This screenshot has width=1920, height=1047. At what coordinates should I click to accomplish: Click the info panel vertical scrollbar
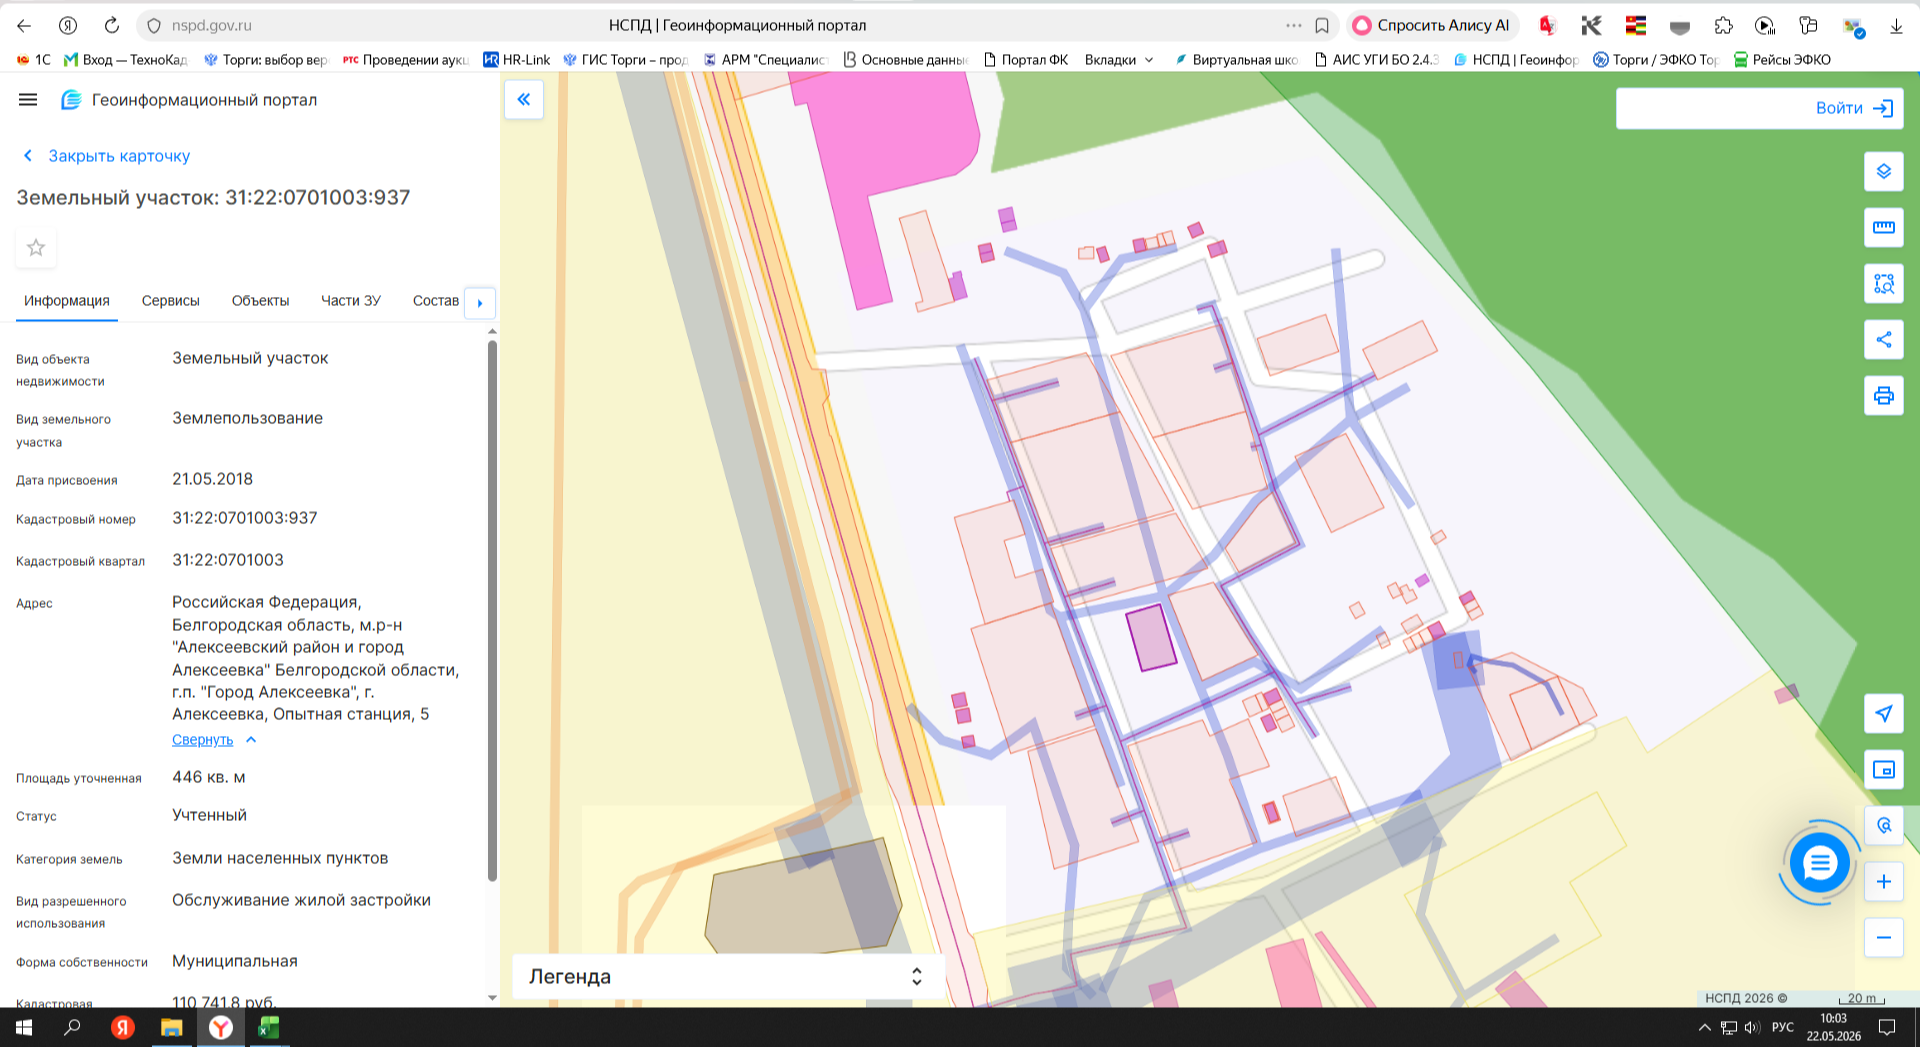[492, 610]
